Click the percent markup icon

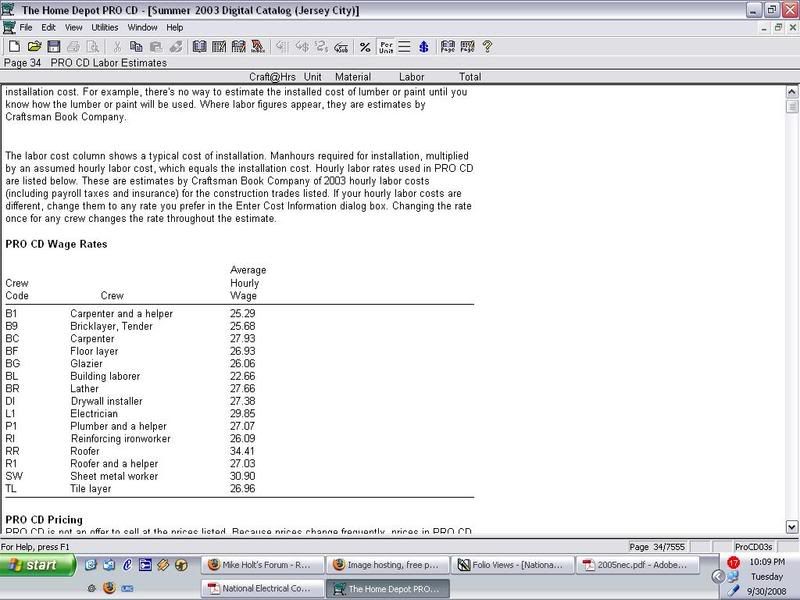coord(365,47)
